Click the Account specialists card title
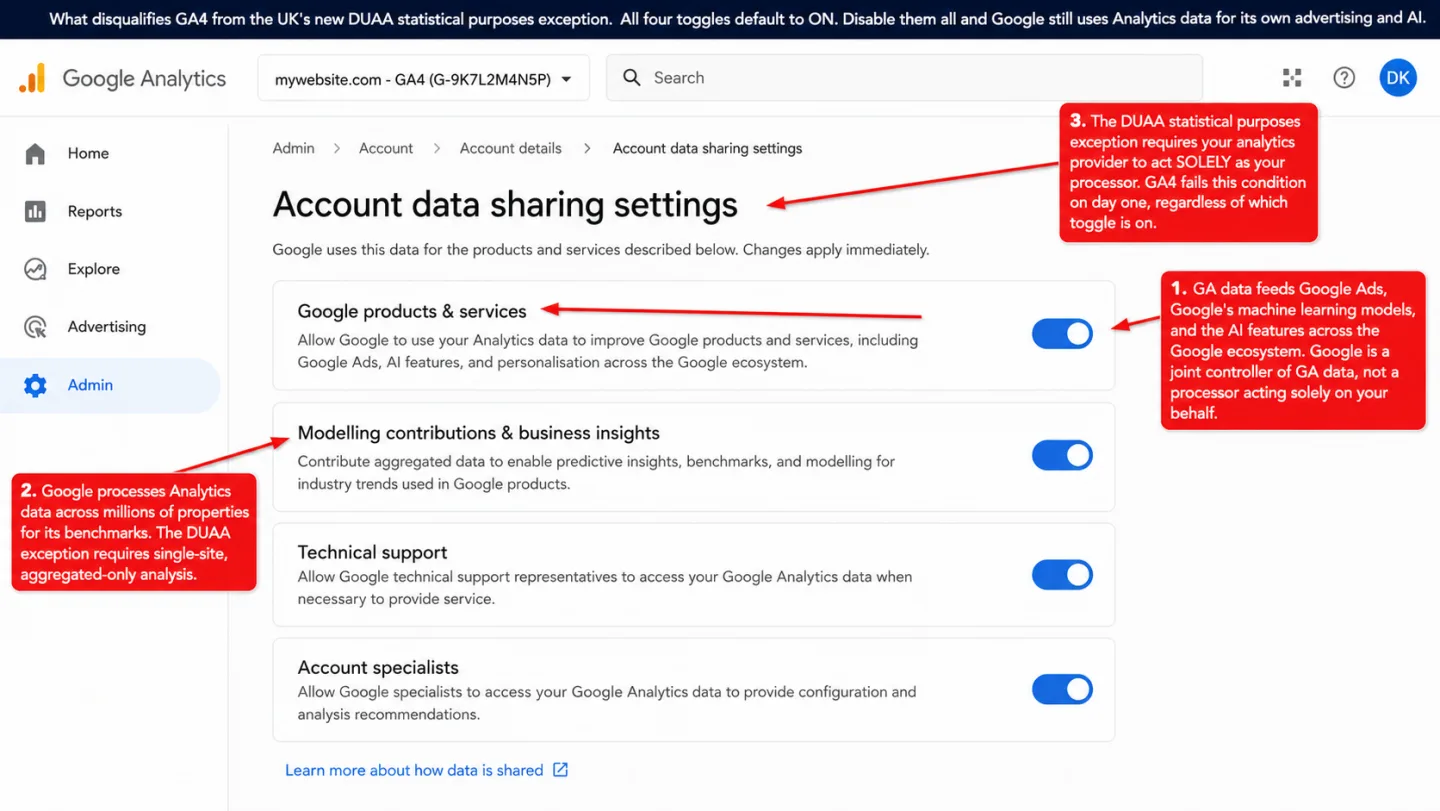1440x811 pixels. (x=378, y=667)
